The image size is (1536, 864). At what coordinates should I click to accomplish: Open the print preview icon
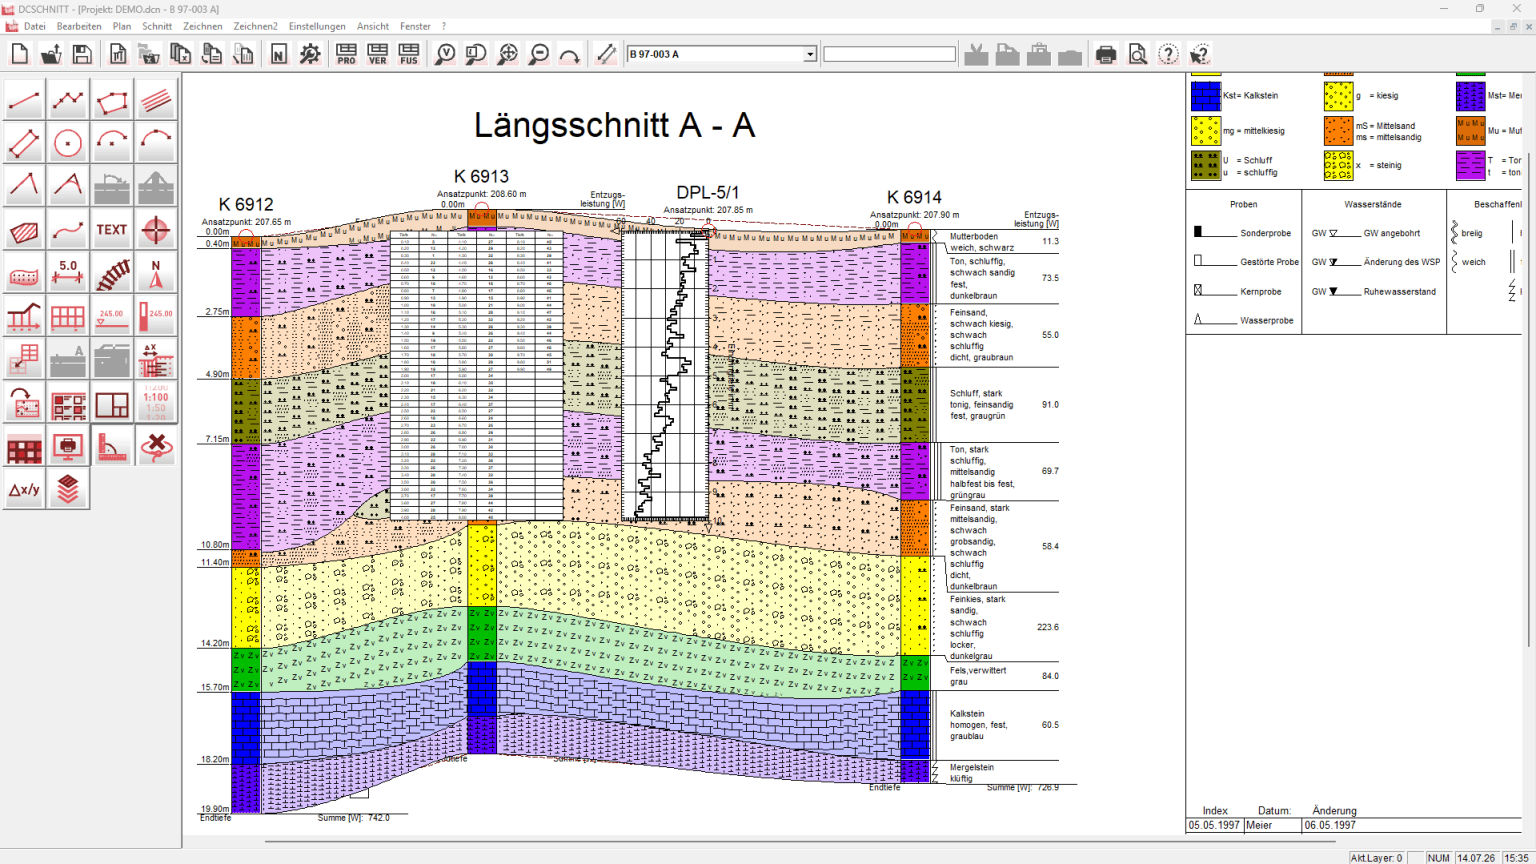pyautogui.click(x=1137, y=54)
